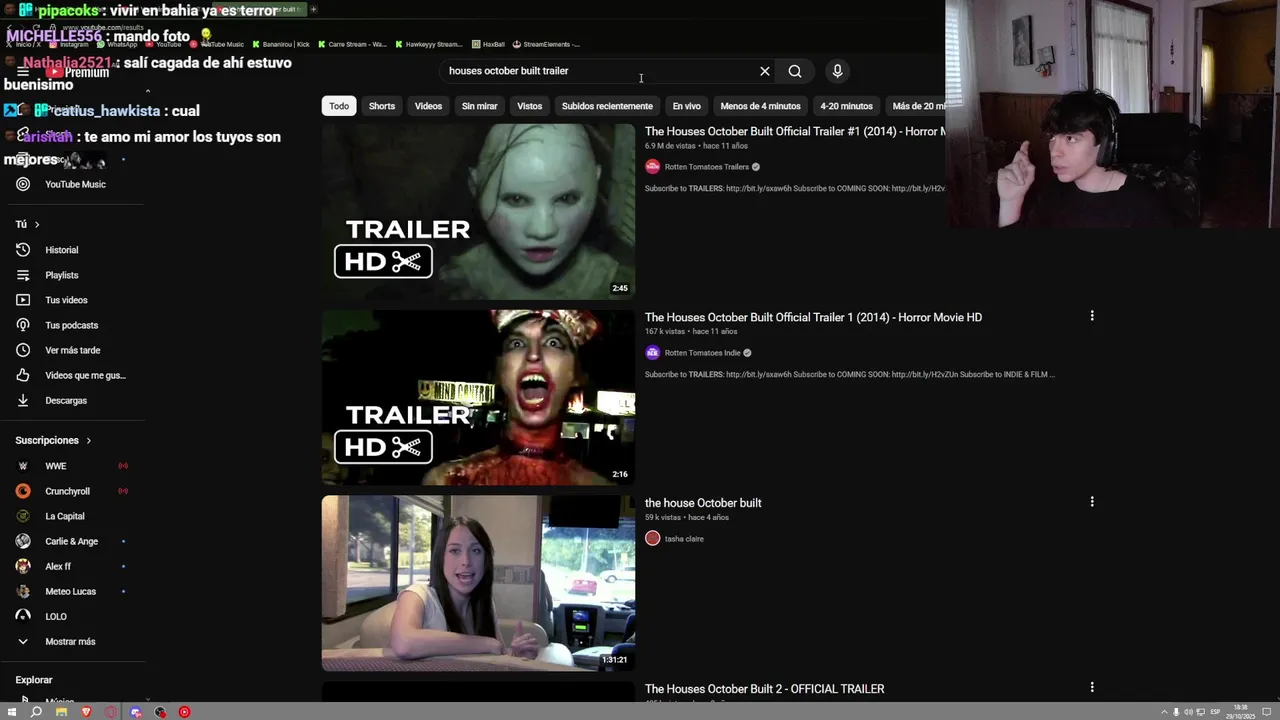The image size is (1280, 720).
Task: Select the Vistos filter chip
Action: pyautogui.click(x=530, y=106)
